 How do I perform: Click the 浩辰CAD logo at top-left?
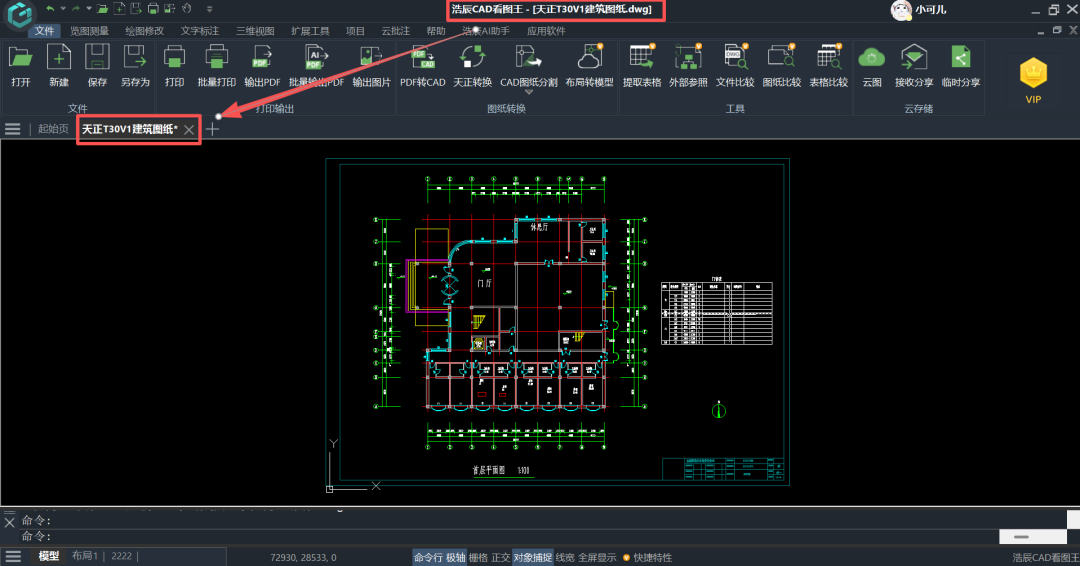point(19,14)
